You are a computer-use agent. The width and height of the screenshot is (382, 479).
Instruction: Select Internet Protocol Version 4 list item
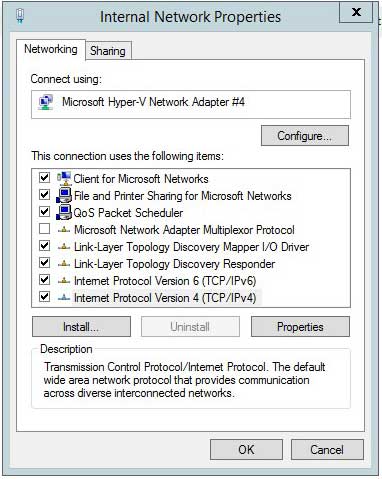coord(165,297)
